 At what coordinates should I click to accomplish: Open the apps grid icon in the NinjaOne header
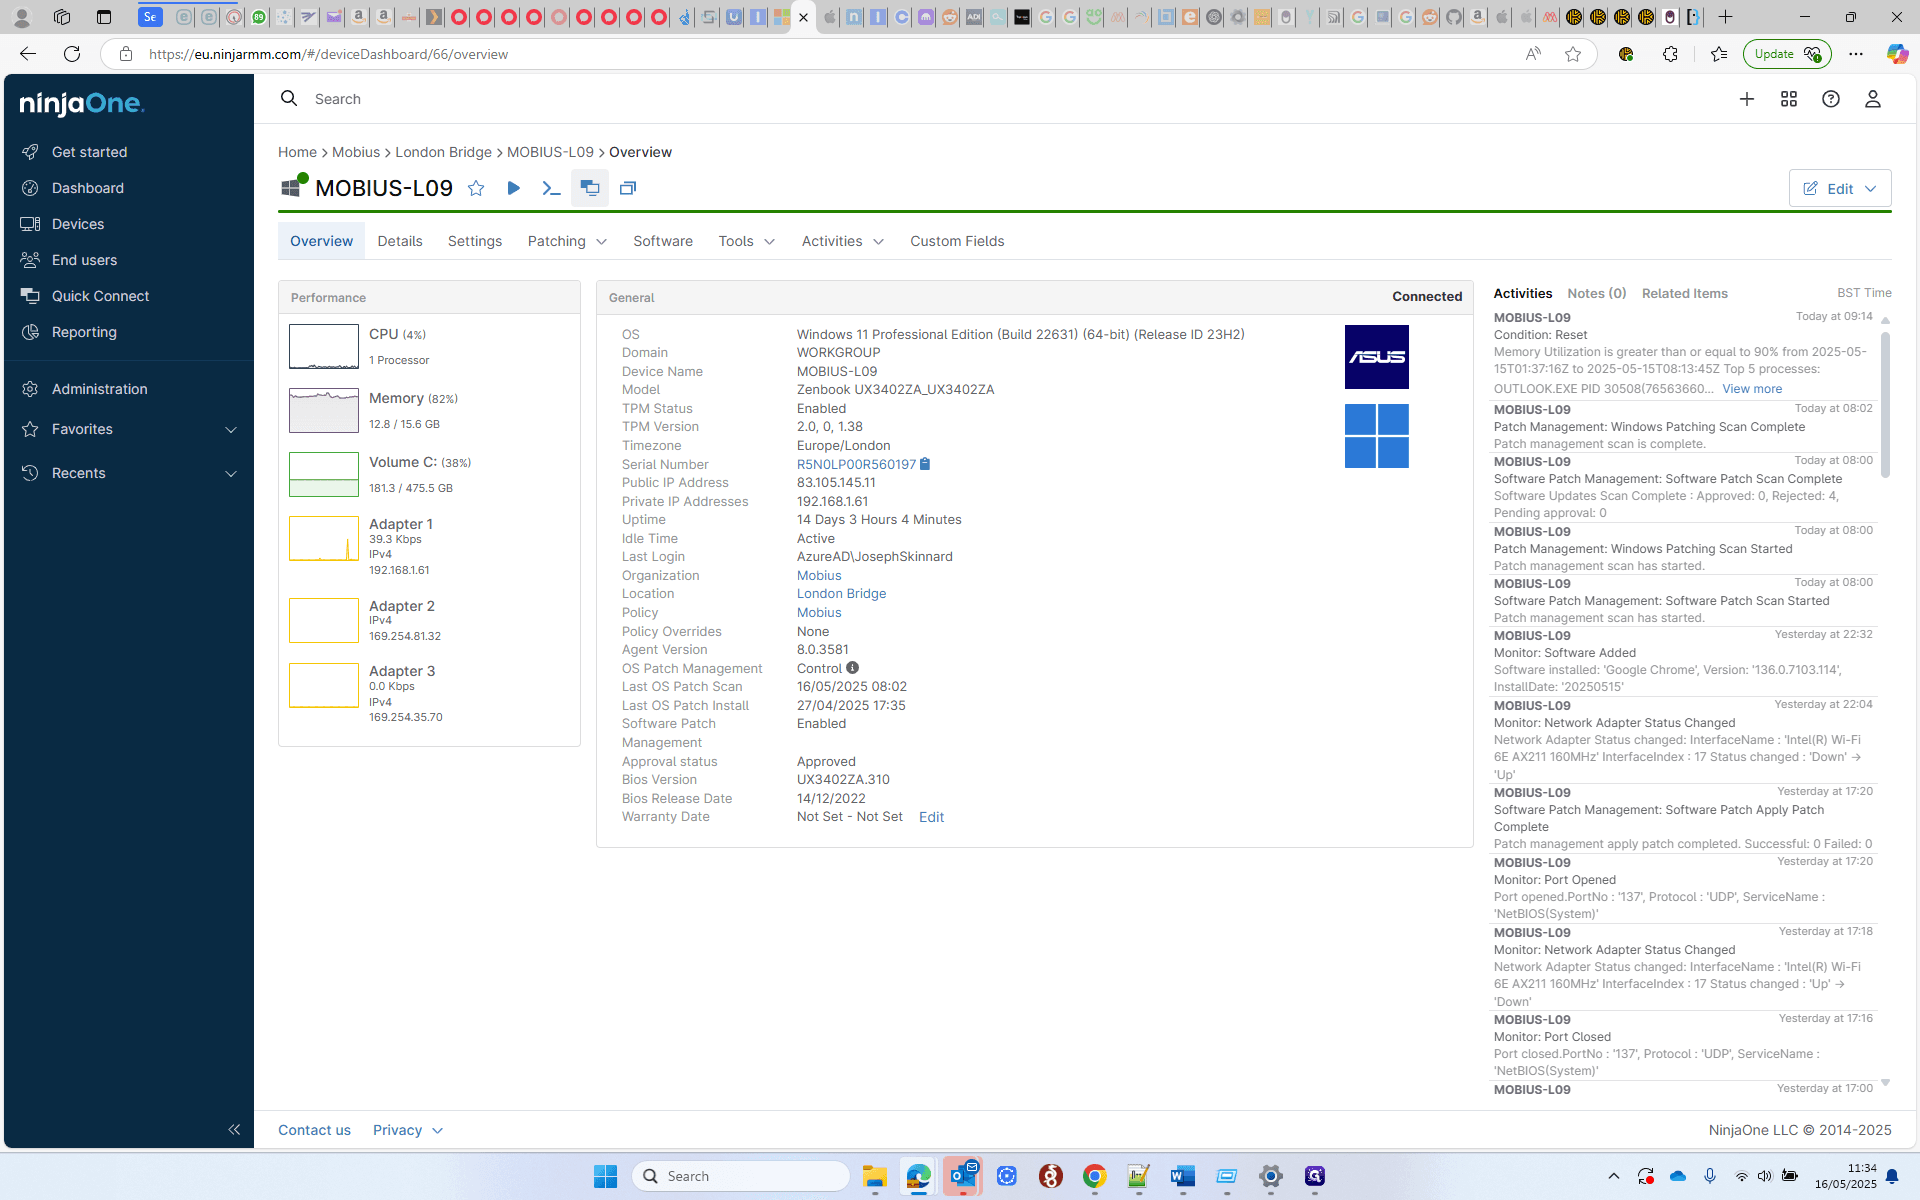pos(1789,99)
